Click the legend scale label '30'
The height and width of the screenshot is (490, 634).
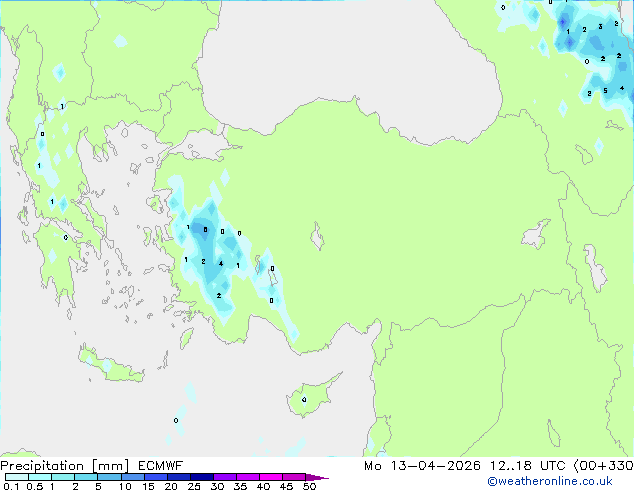217,486
